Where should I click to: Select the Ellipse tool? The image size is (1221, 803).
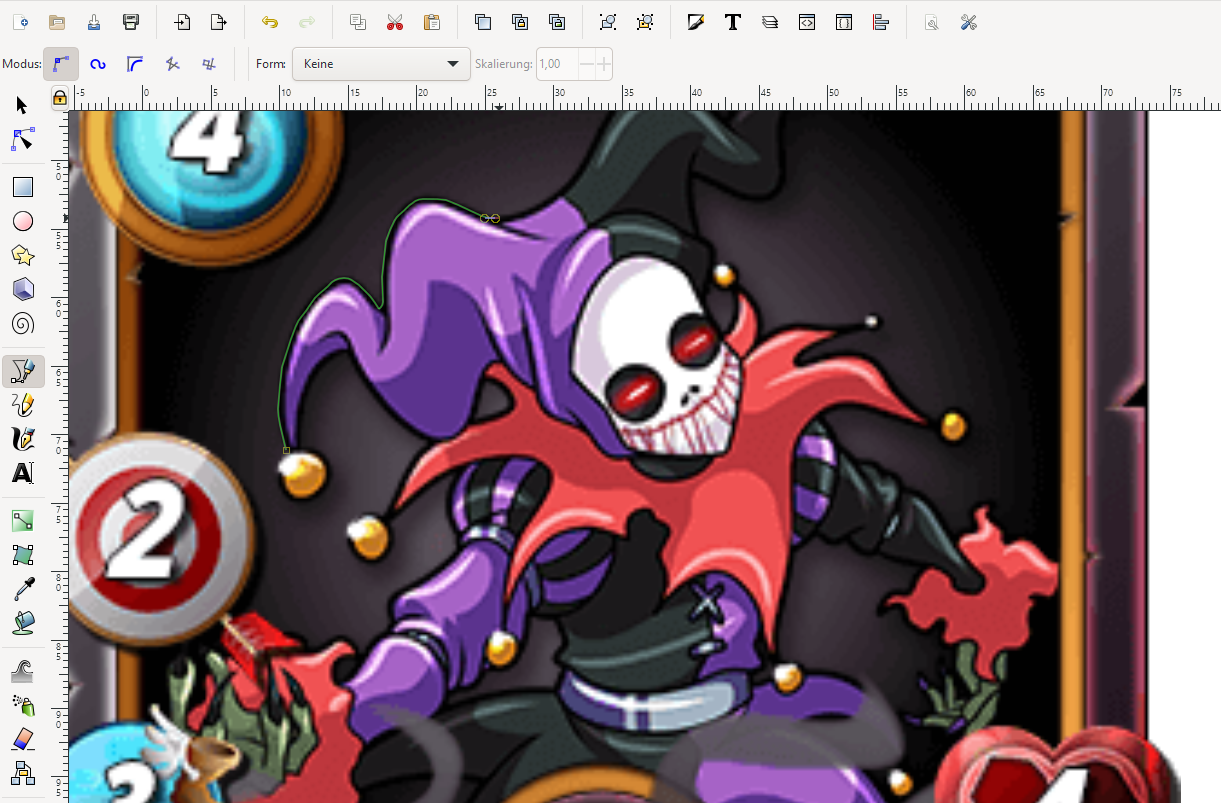(23, 221)
